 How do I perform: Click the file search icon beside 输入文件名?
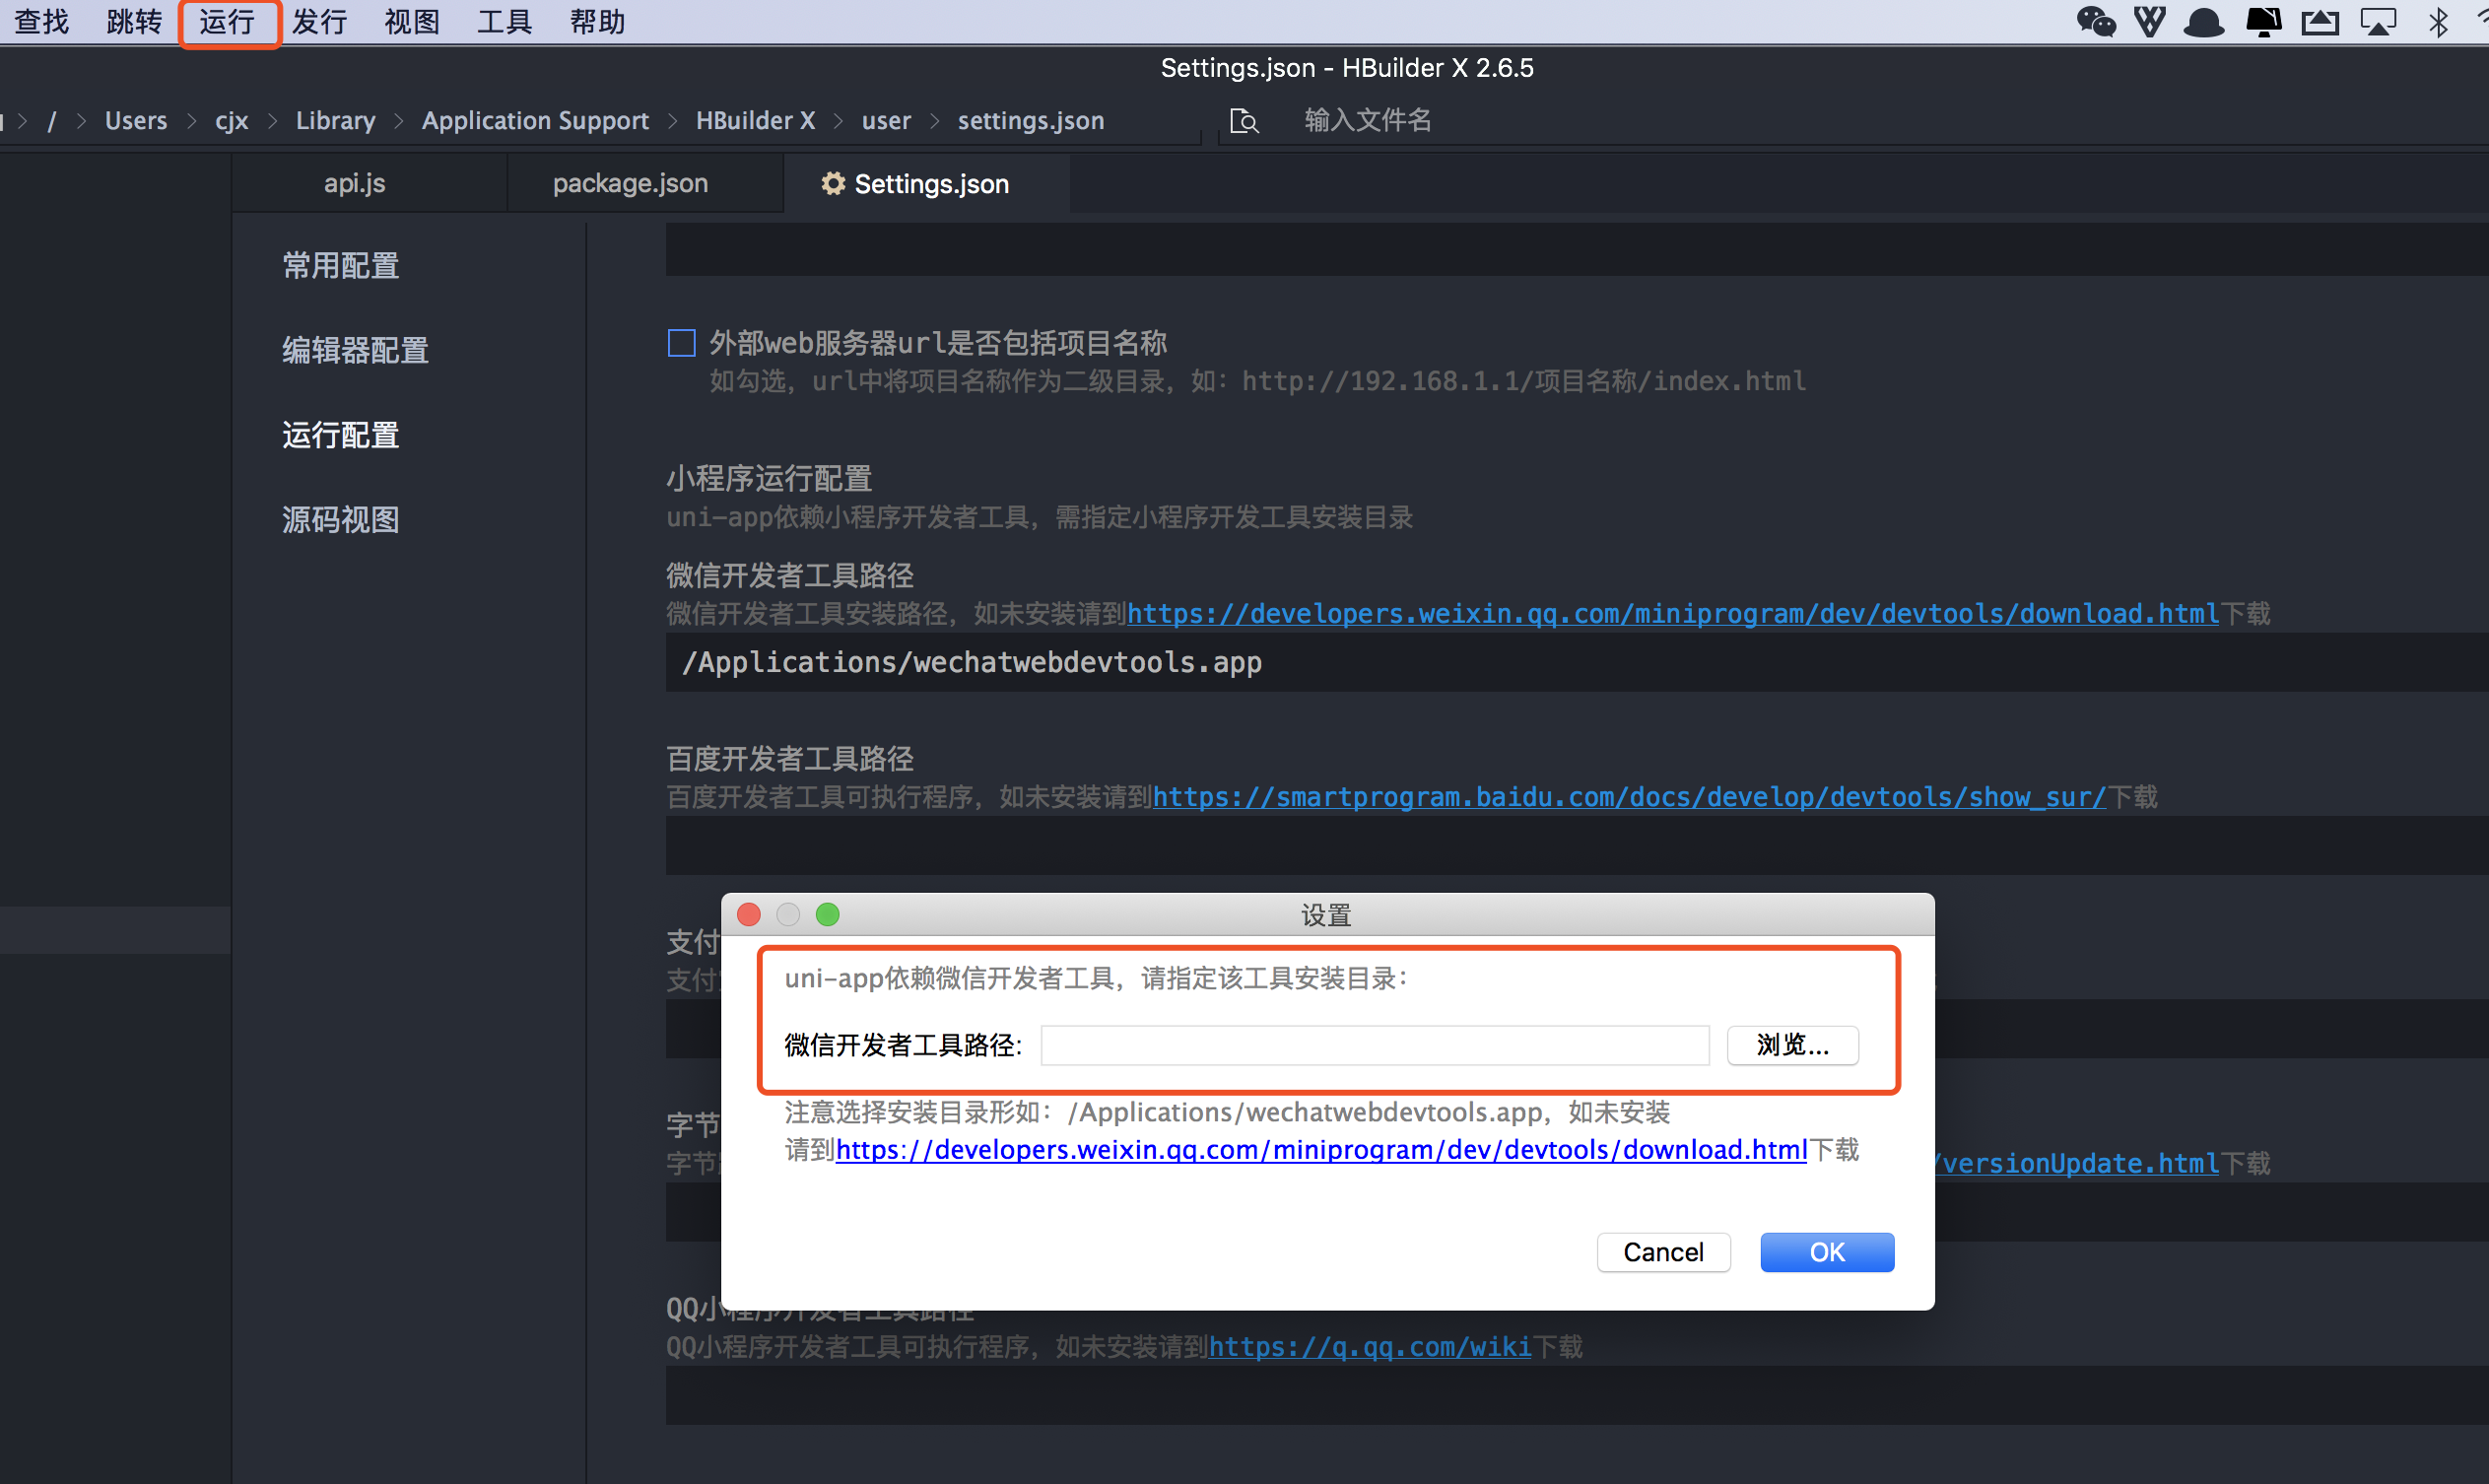pos(1244,121)
